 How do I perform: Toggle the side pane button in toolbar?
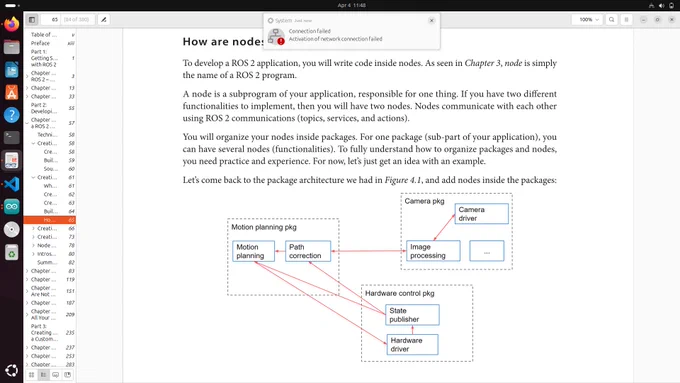click(32, 20)
